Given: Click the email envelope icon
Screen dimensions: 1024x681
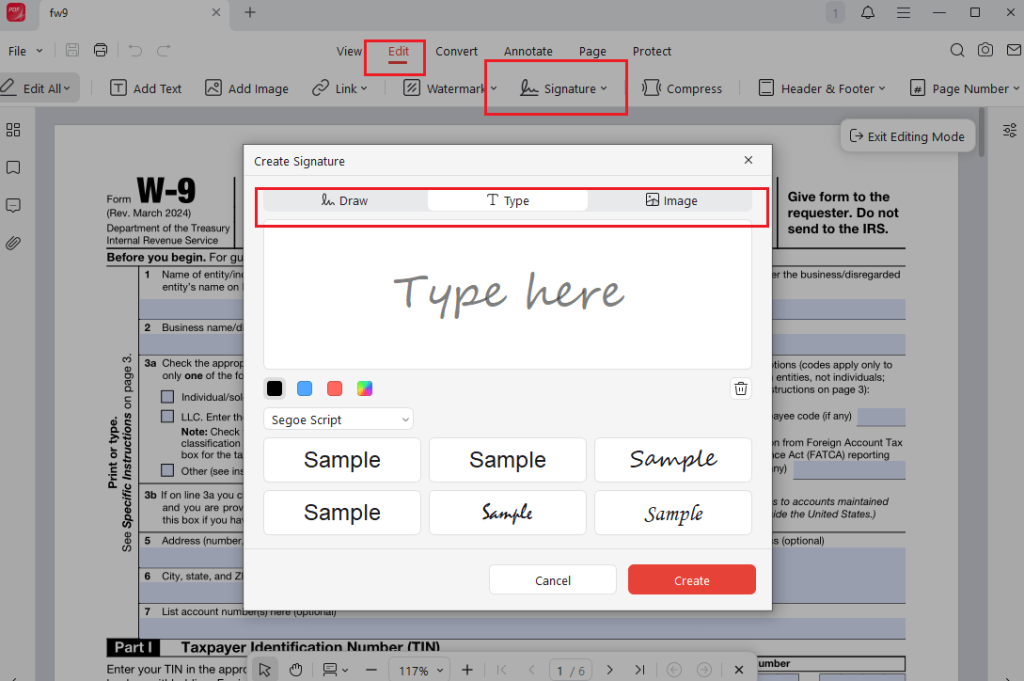Looking at the screenshot, I should (1014, 50).
